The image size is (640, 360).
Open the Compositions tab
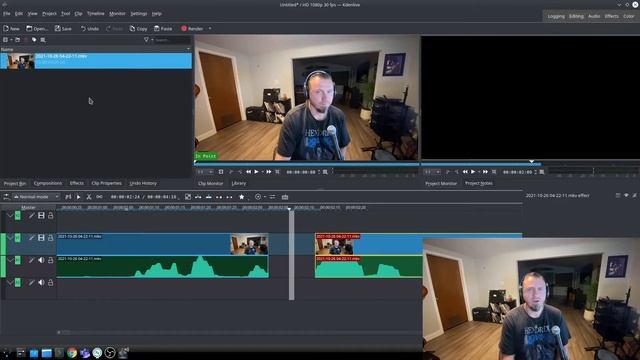pos(48,183)
